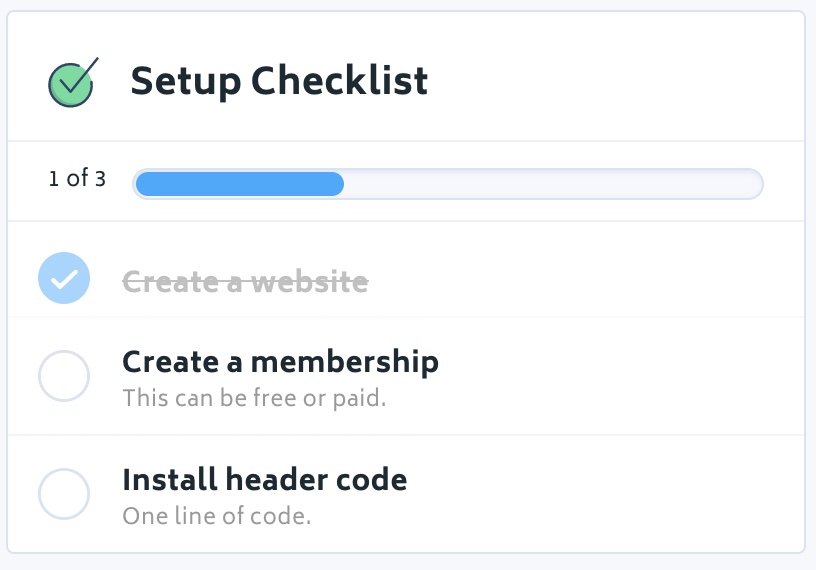Click the Setup Checklist heading

(279, 81)
